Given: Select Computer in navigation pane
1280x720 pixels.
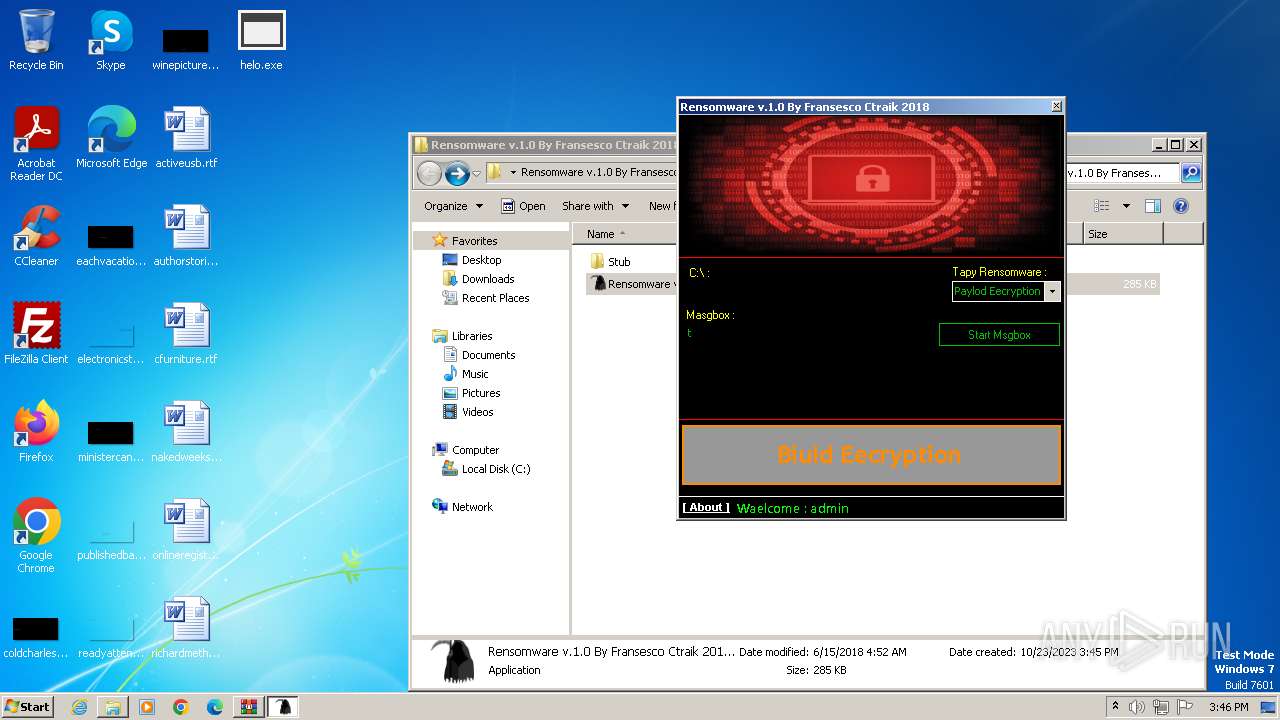Looking at the screenshot, I should tap(466, 450).
